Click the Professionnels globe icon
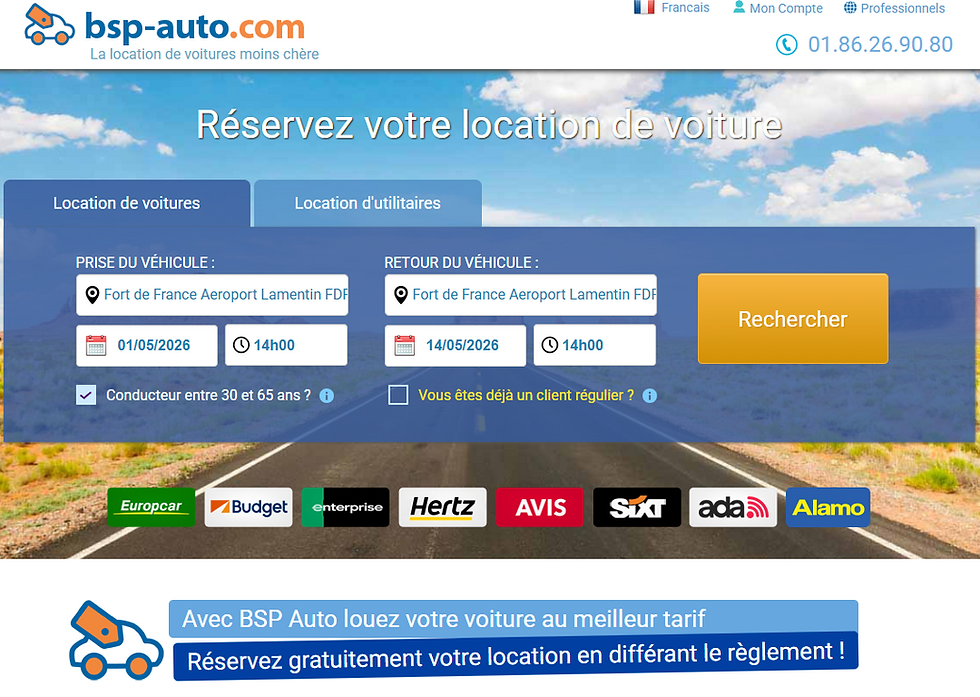Image resolution: width=980 pixels, height=697 pixels. click(x=850, y=8)
